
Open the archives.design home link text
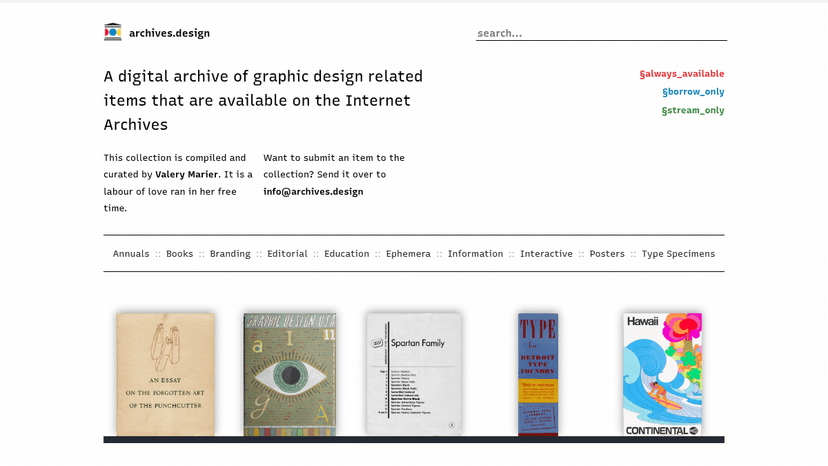pos(169,33)
